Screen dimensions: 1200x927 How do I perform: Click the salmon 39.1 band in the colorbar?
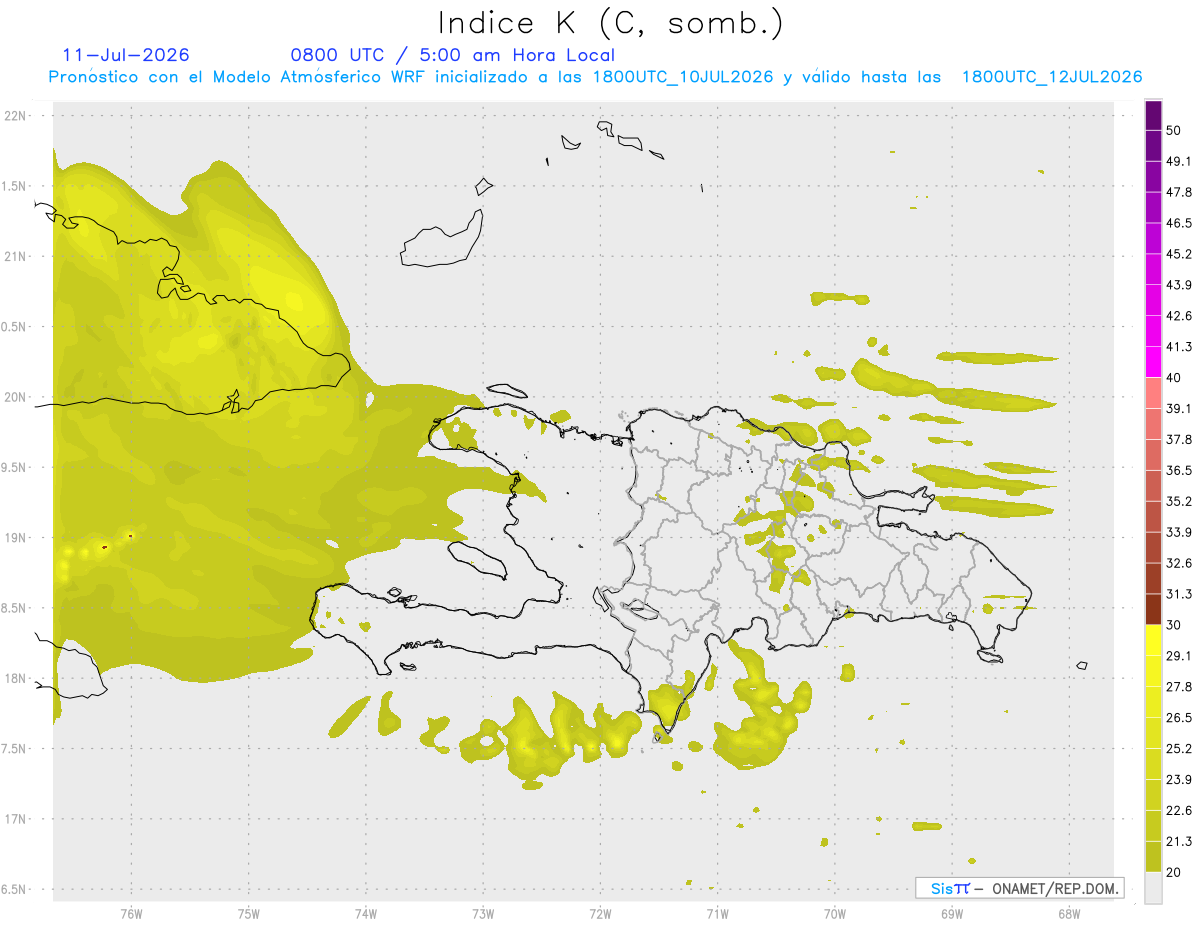click(x=1153, y=392)
